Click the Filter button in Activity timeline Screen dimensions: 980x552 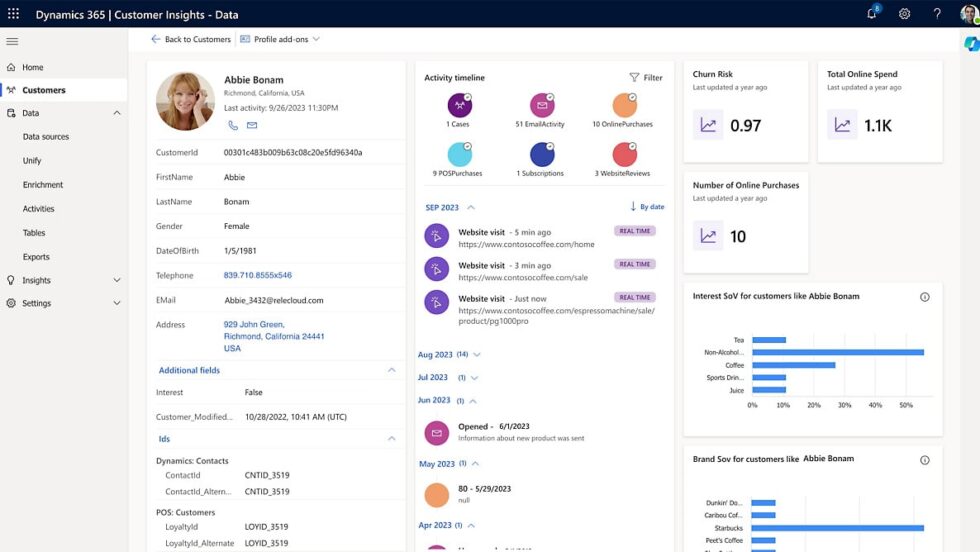[645, 78]
